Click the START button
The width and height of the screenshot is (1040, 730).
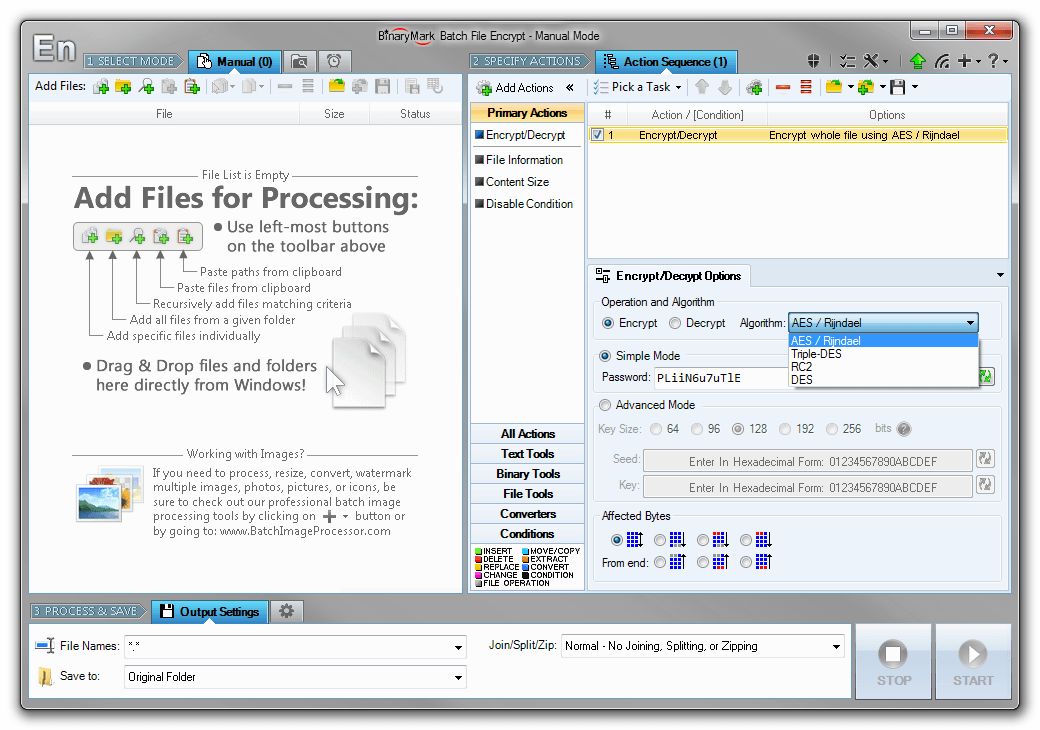tap(973, 661)
